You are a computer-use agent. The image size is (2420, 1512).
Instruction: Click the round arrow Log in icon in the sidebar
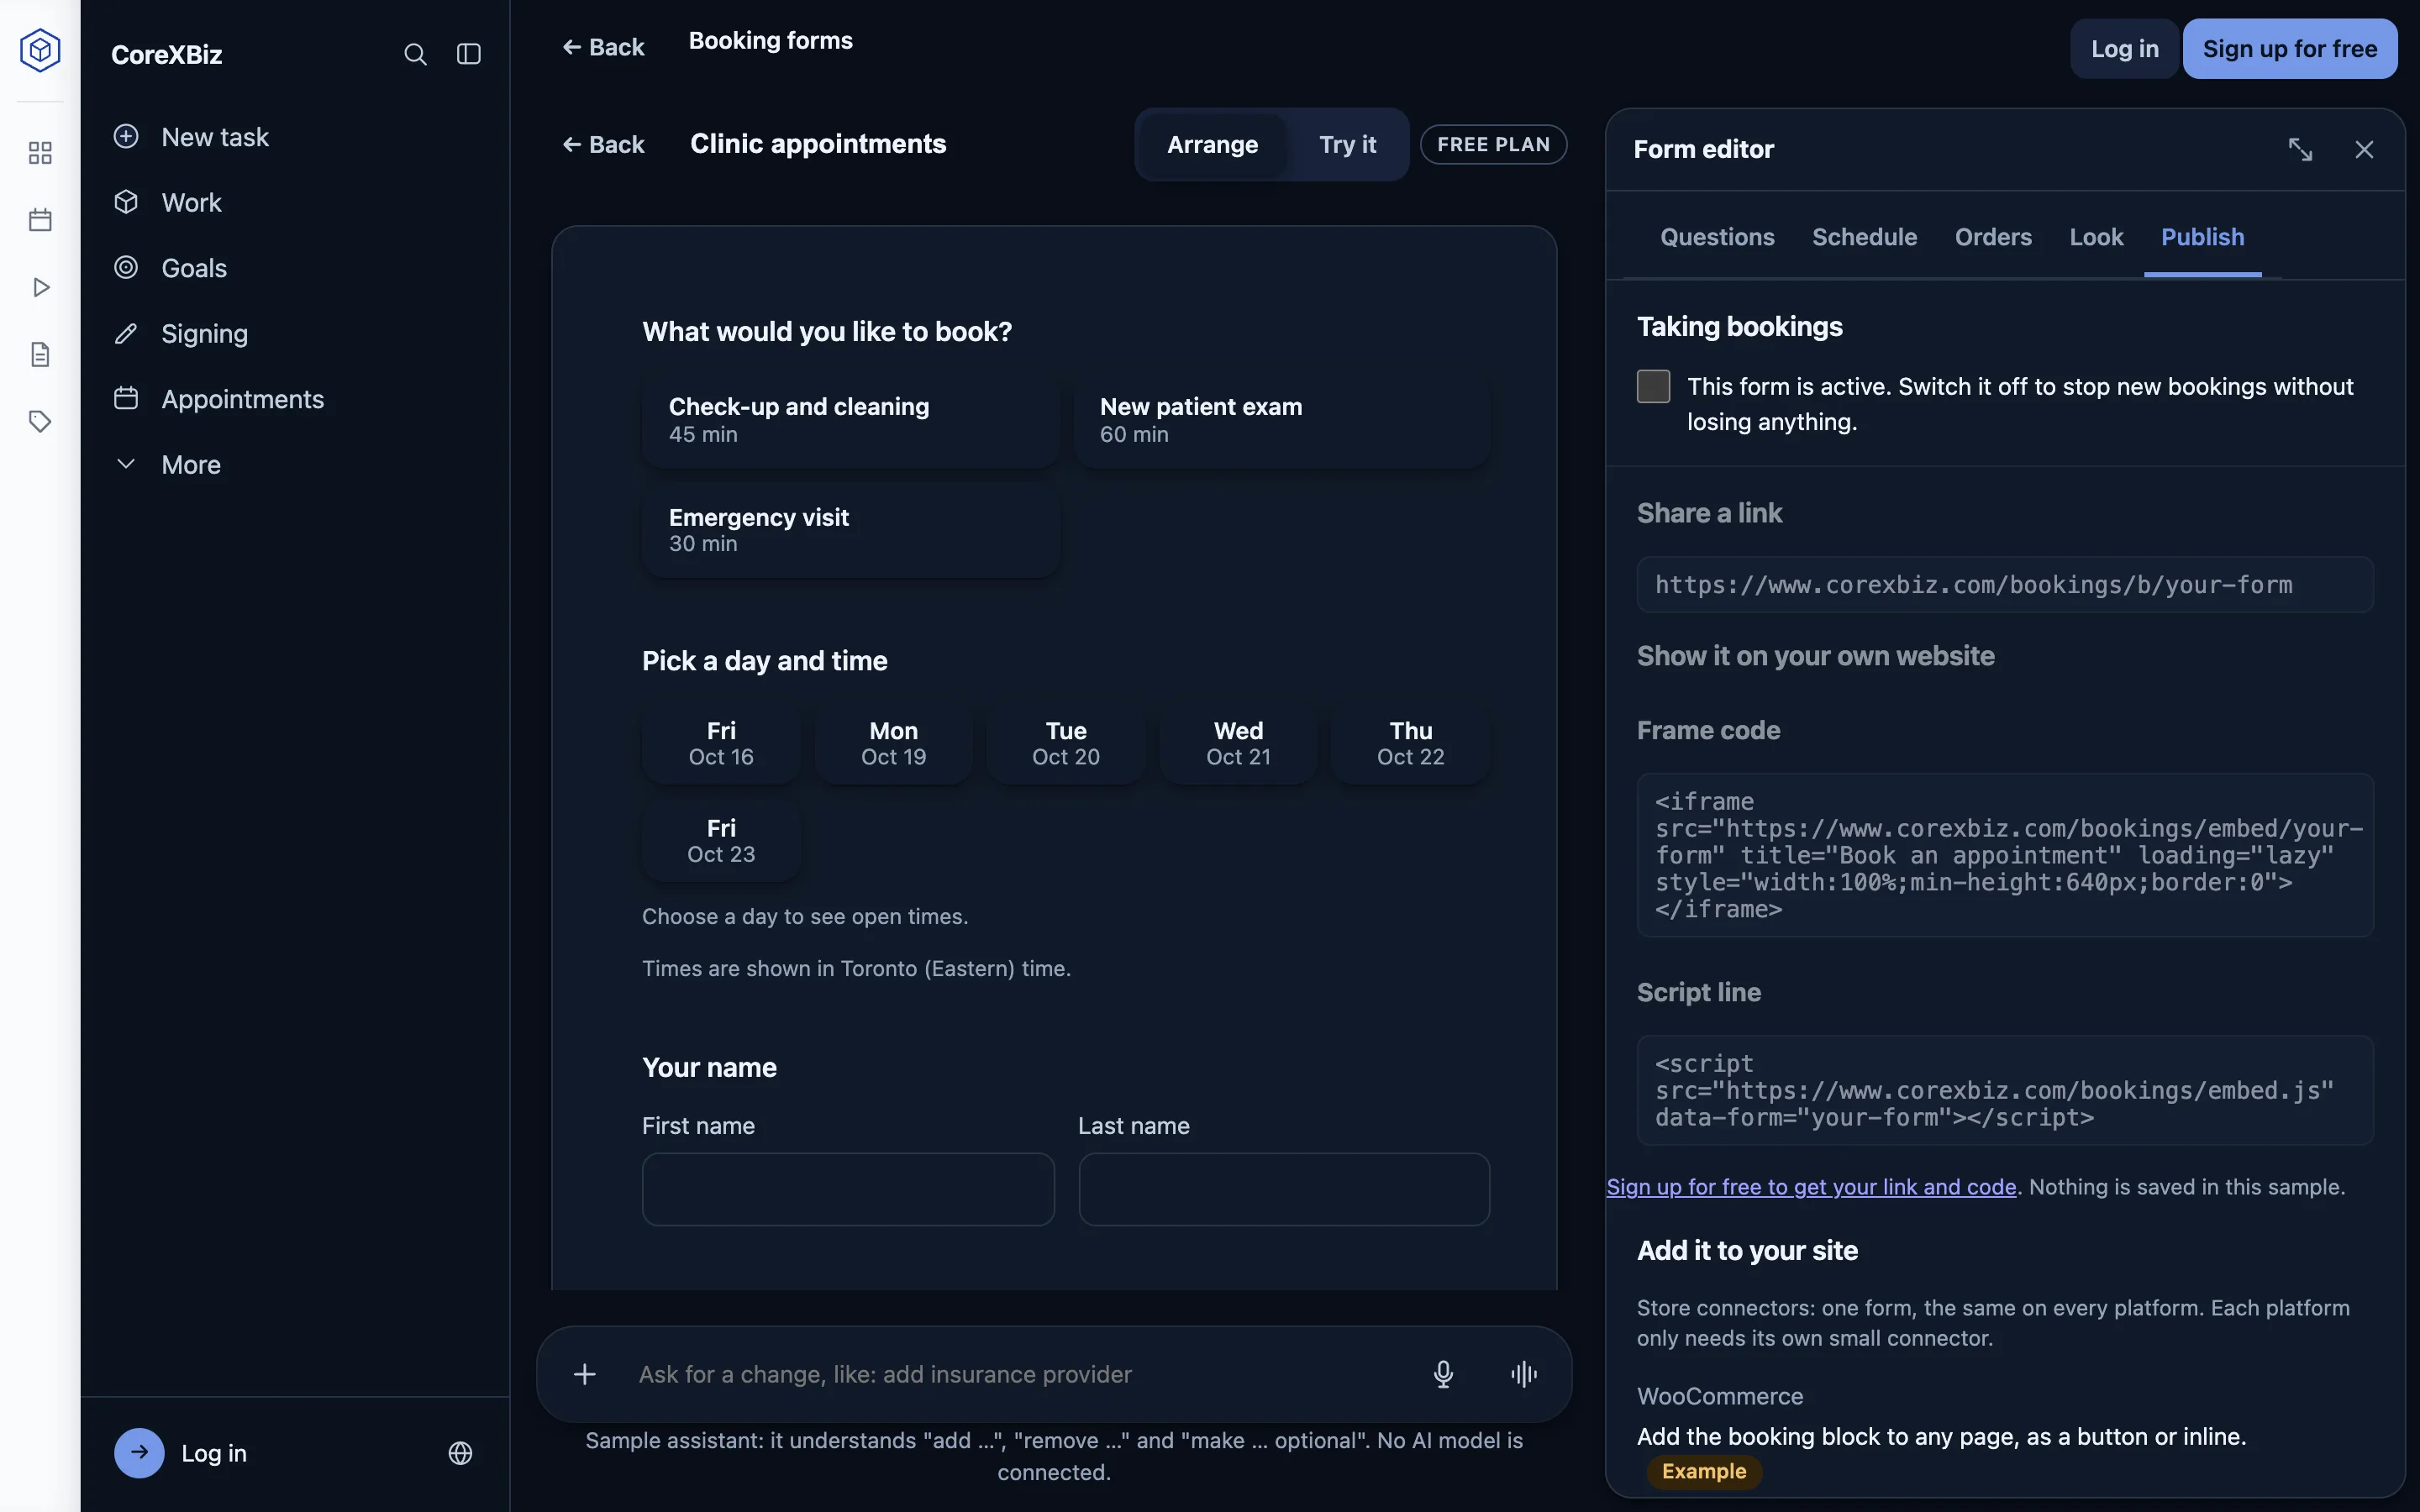point(139,1453)
